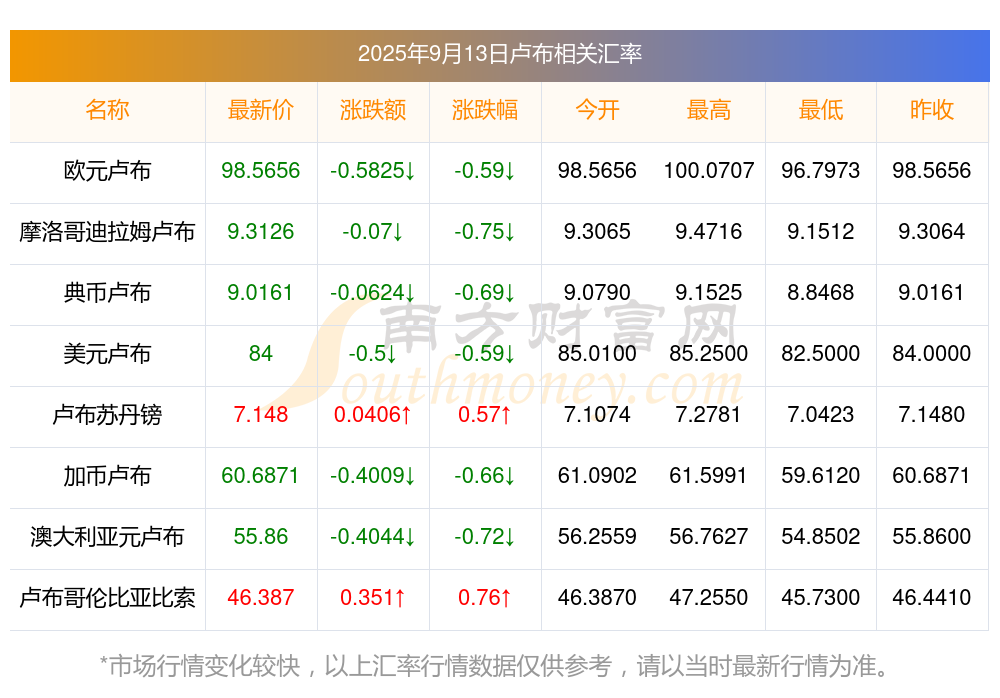Click latest price 9.3126
This screenshot has height=698, width=1000.
tap(260, 232)
